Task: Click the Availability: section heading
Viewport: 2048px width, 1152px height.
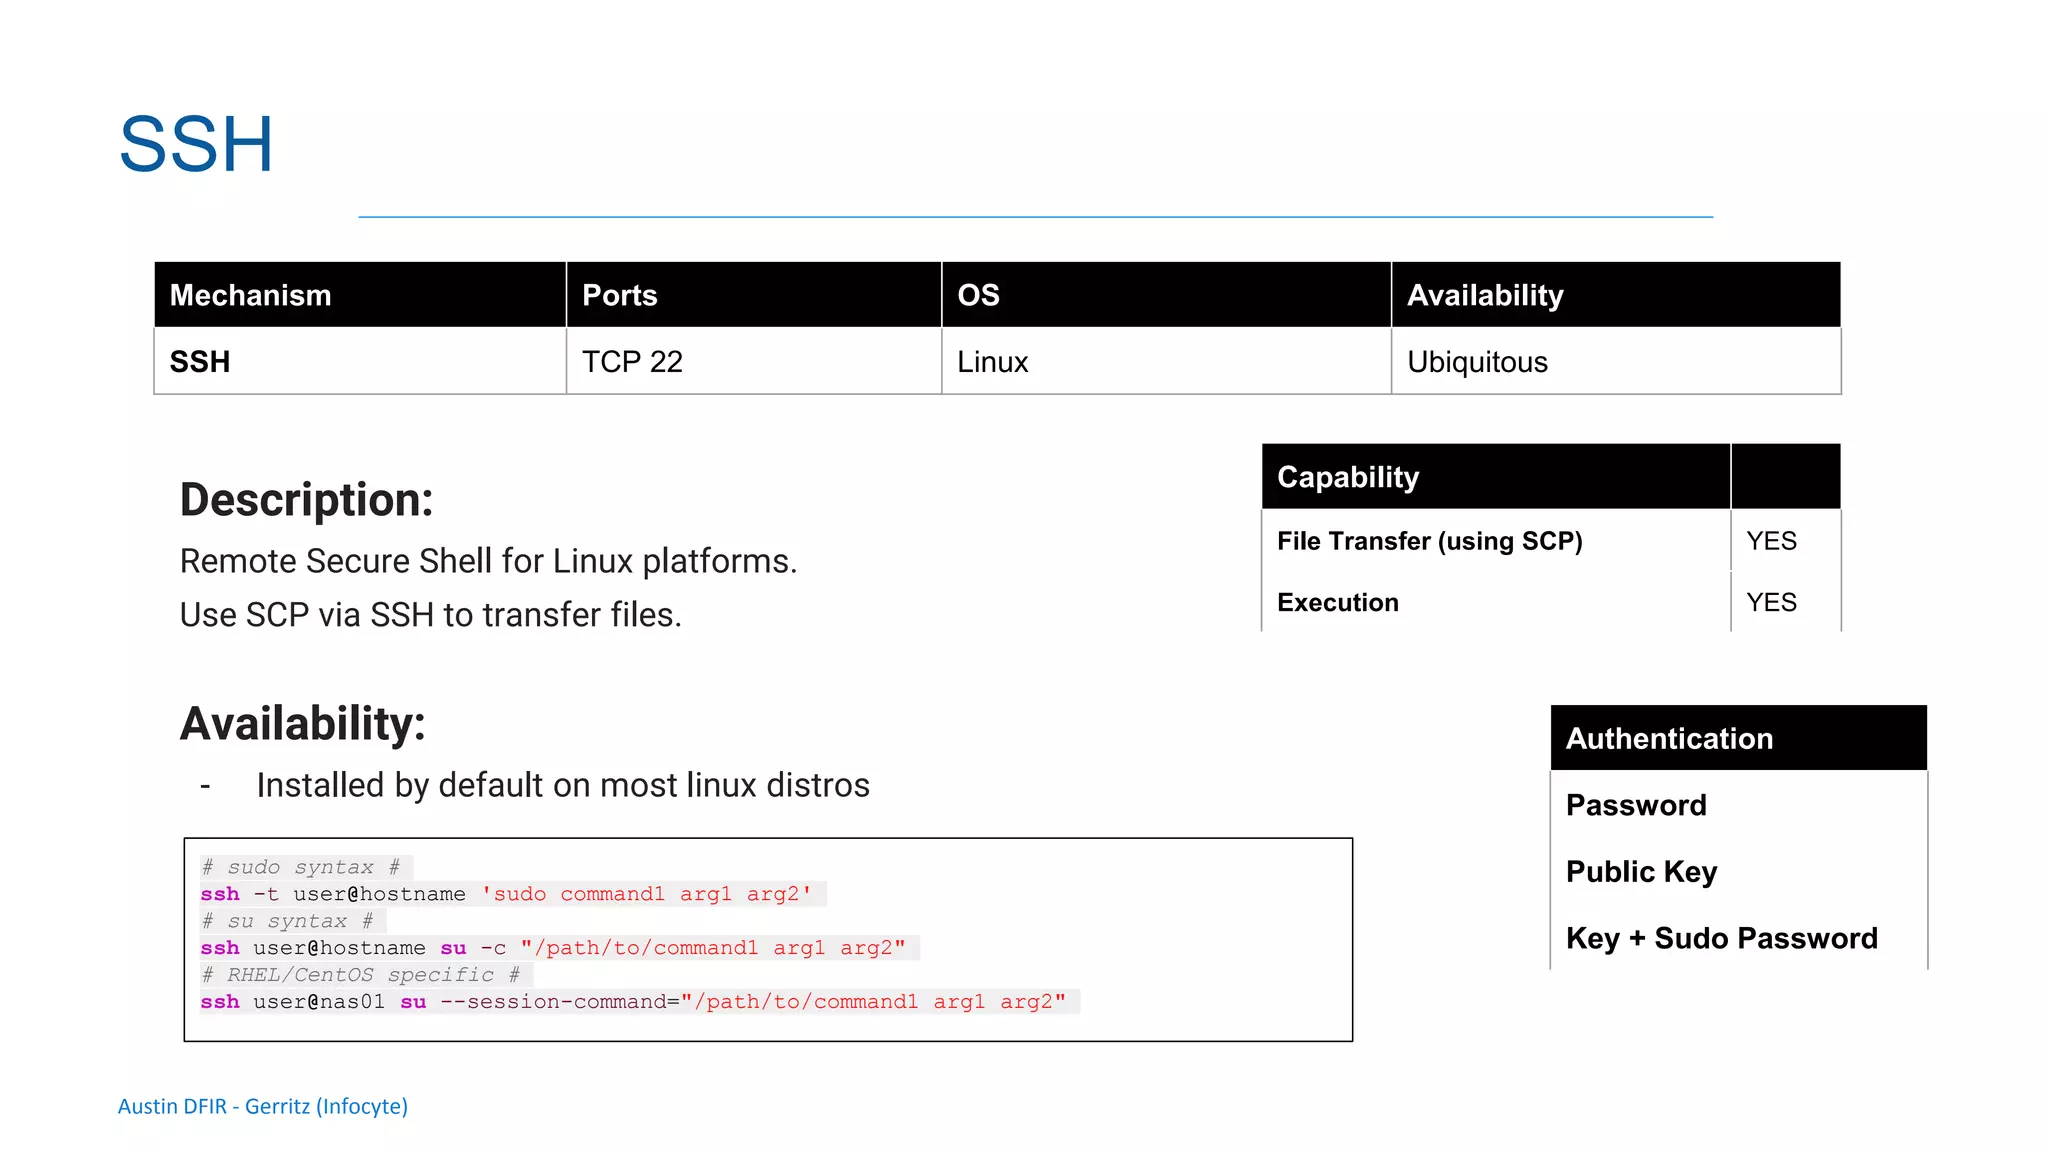Action: [x=302, y=724]
